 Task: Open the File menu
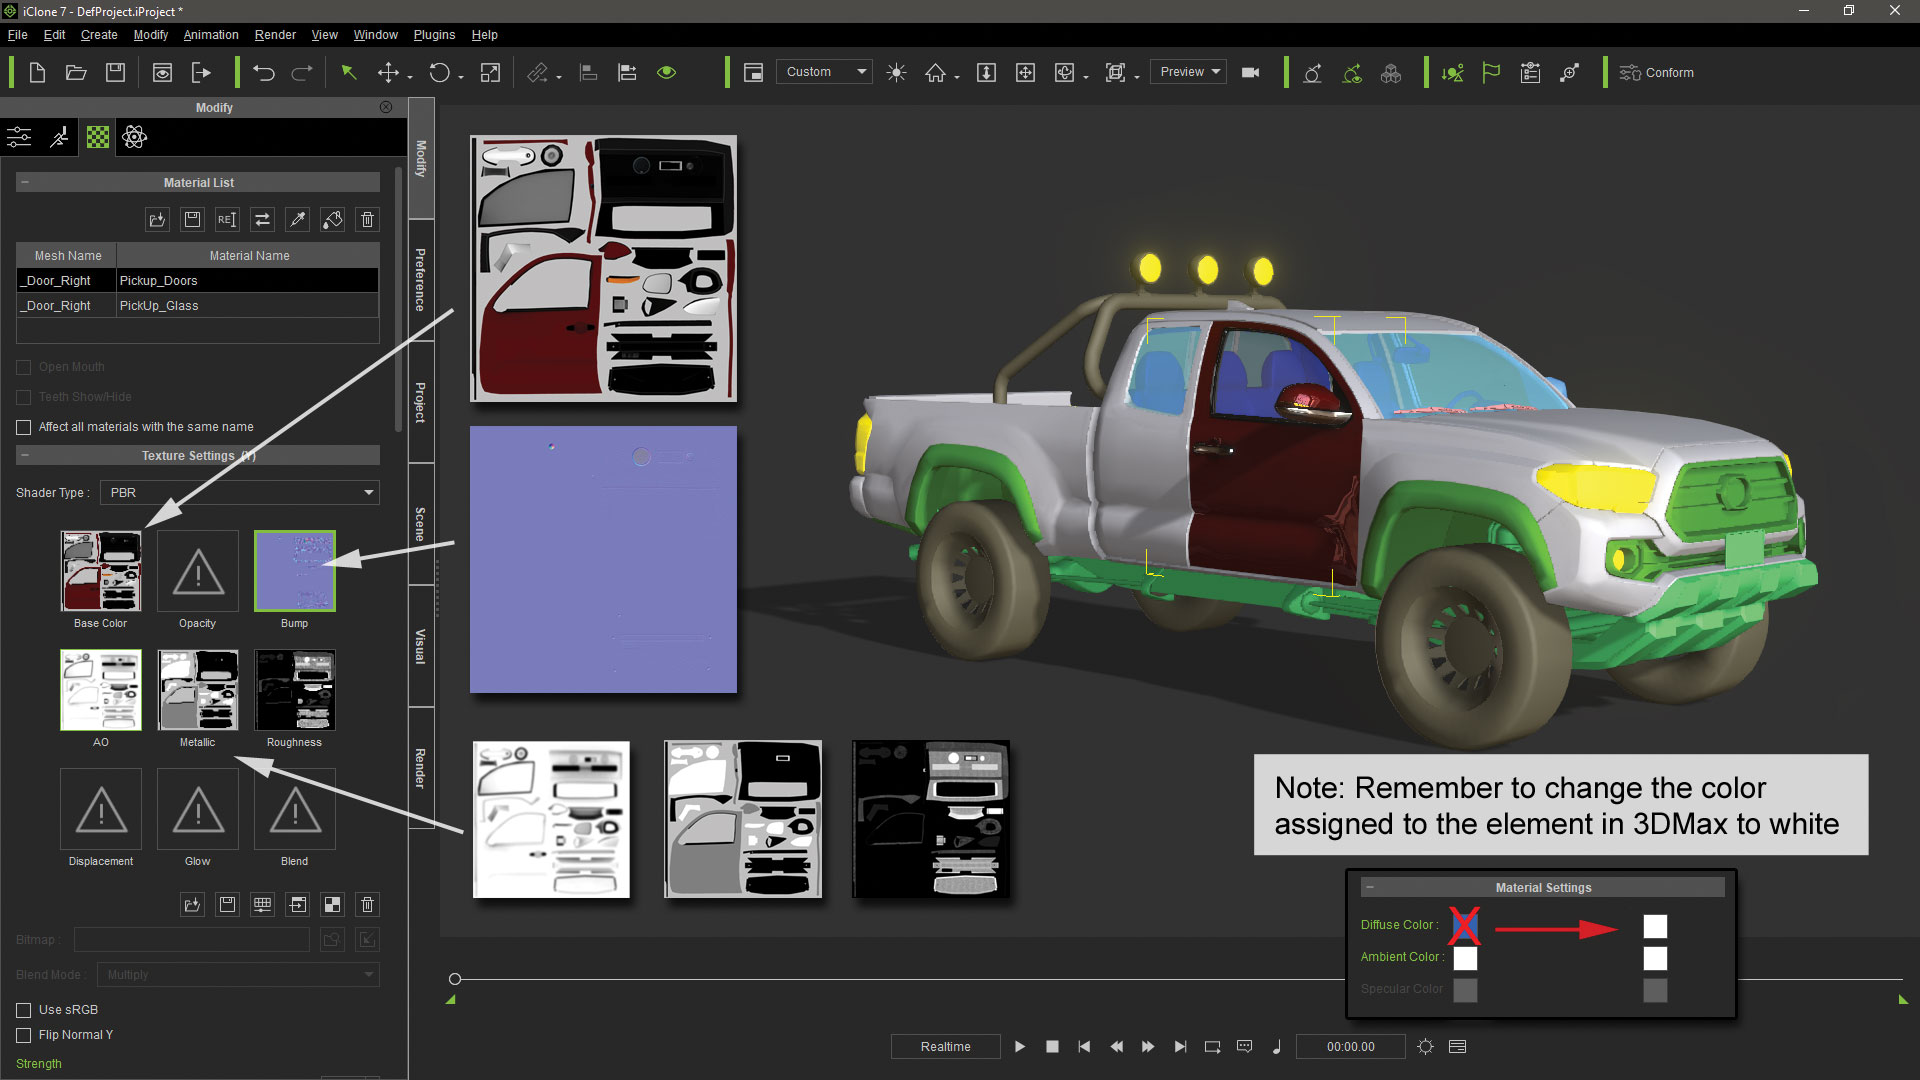[x=18, y=34]
